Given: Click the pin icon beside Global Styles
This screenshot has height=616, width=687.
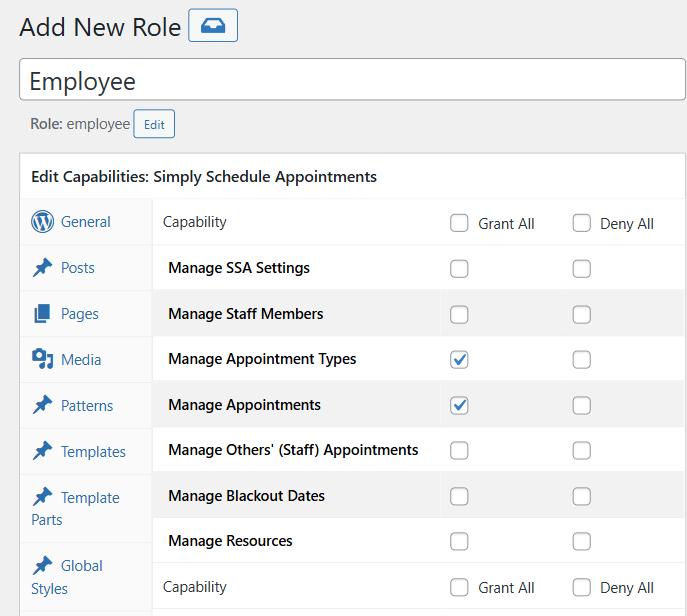Looking at the screenshot, I should tap(42, 566).
